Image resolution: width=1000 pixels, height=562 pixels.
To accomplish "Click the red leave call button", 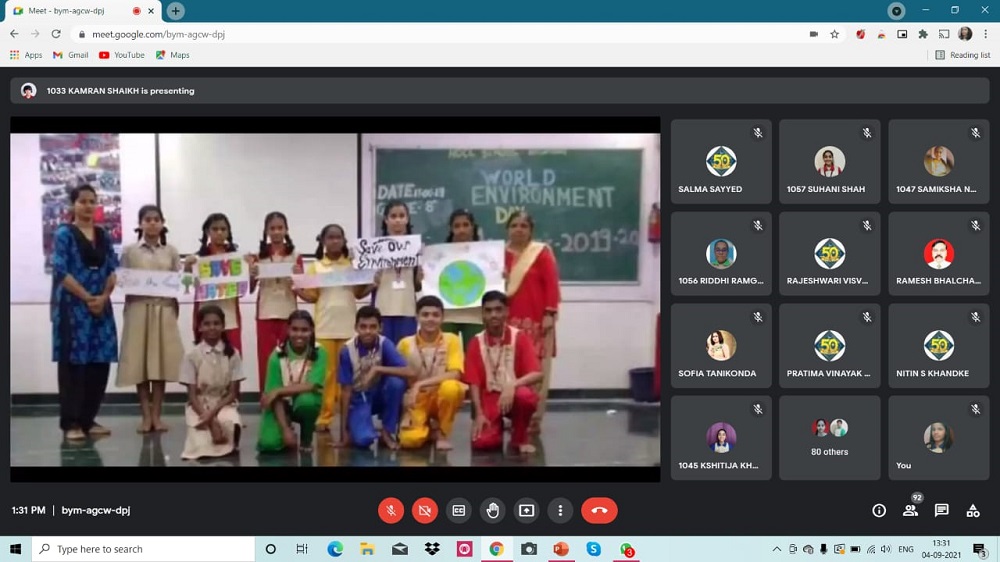I will click(x=599, y=510).
